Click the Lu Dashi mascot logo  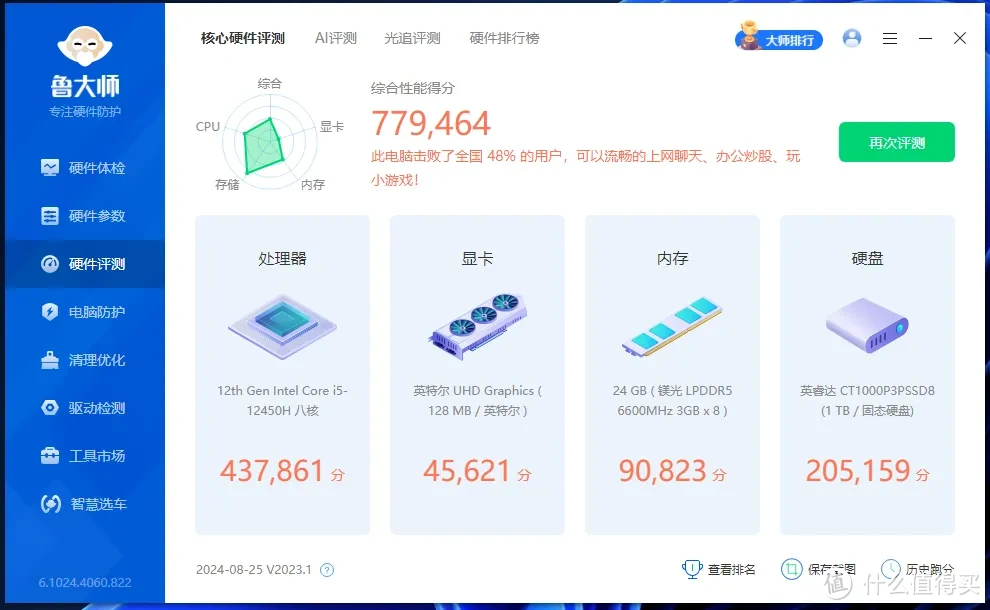tap(85, 46)
